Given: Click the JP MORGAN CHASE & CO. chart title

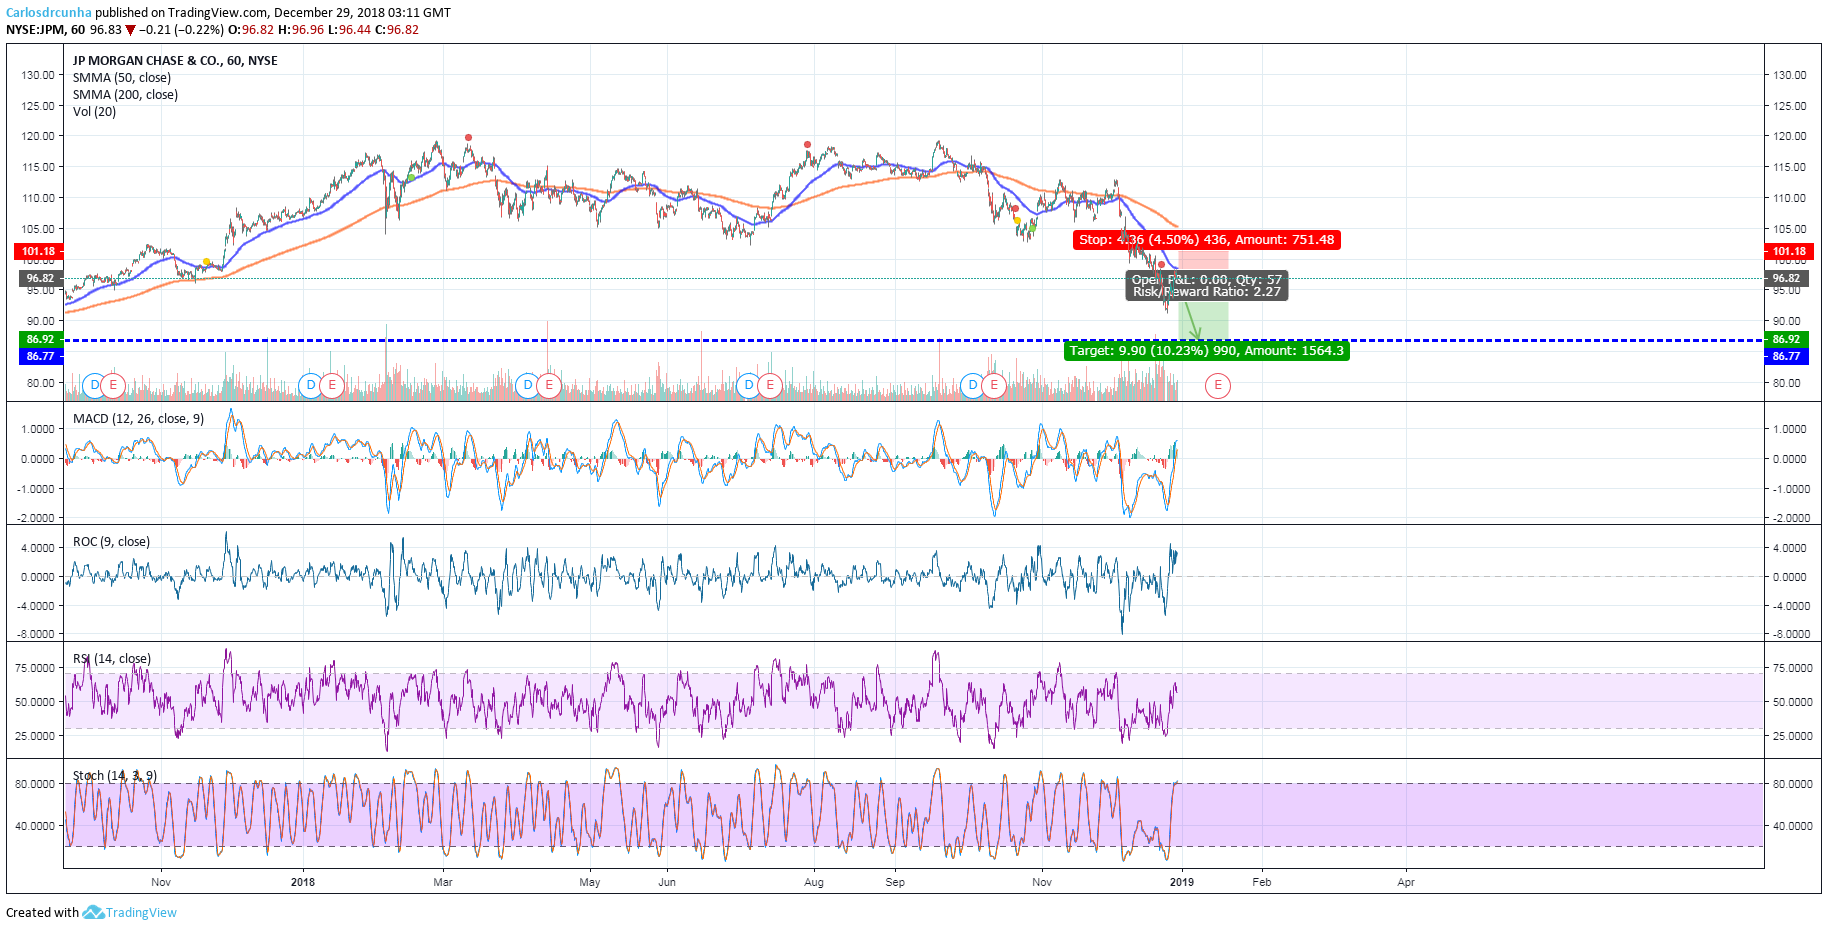Looking at the screenshot, I should (175, 61).
